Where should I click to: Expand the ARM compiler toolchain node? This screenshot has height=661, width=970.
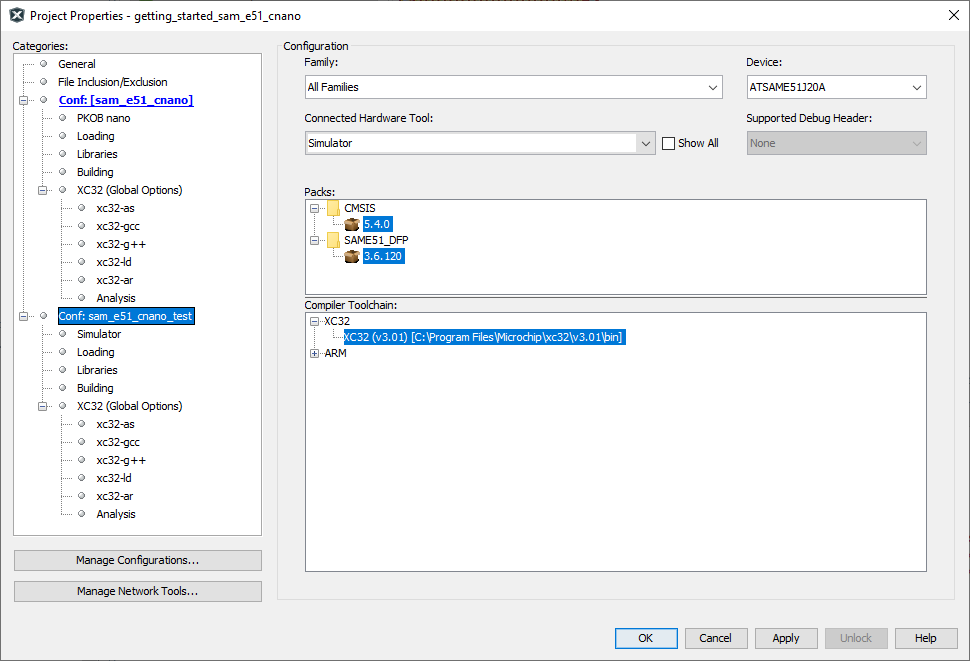tap(315, 353)
